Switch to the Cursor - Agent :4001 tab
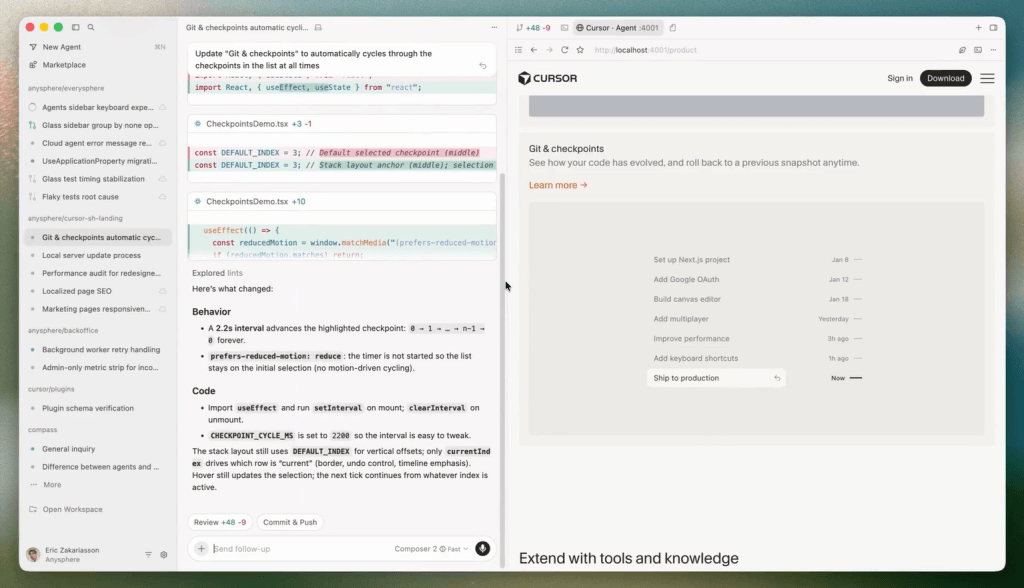The width and height of the screenshot is (1024, 588). [x=618, y=27]
